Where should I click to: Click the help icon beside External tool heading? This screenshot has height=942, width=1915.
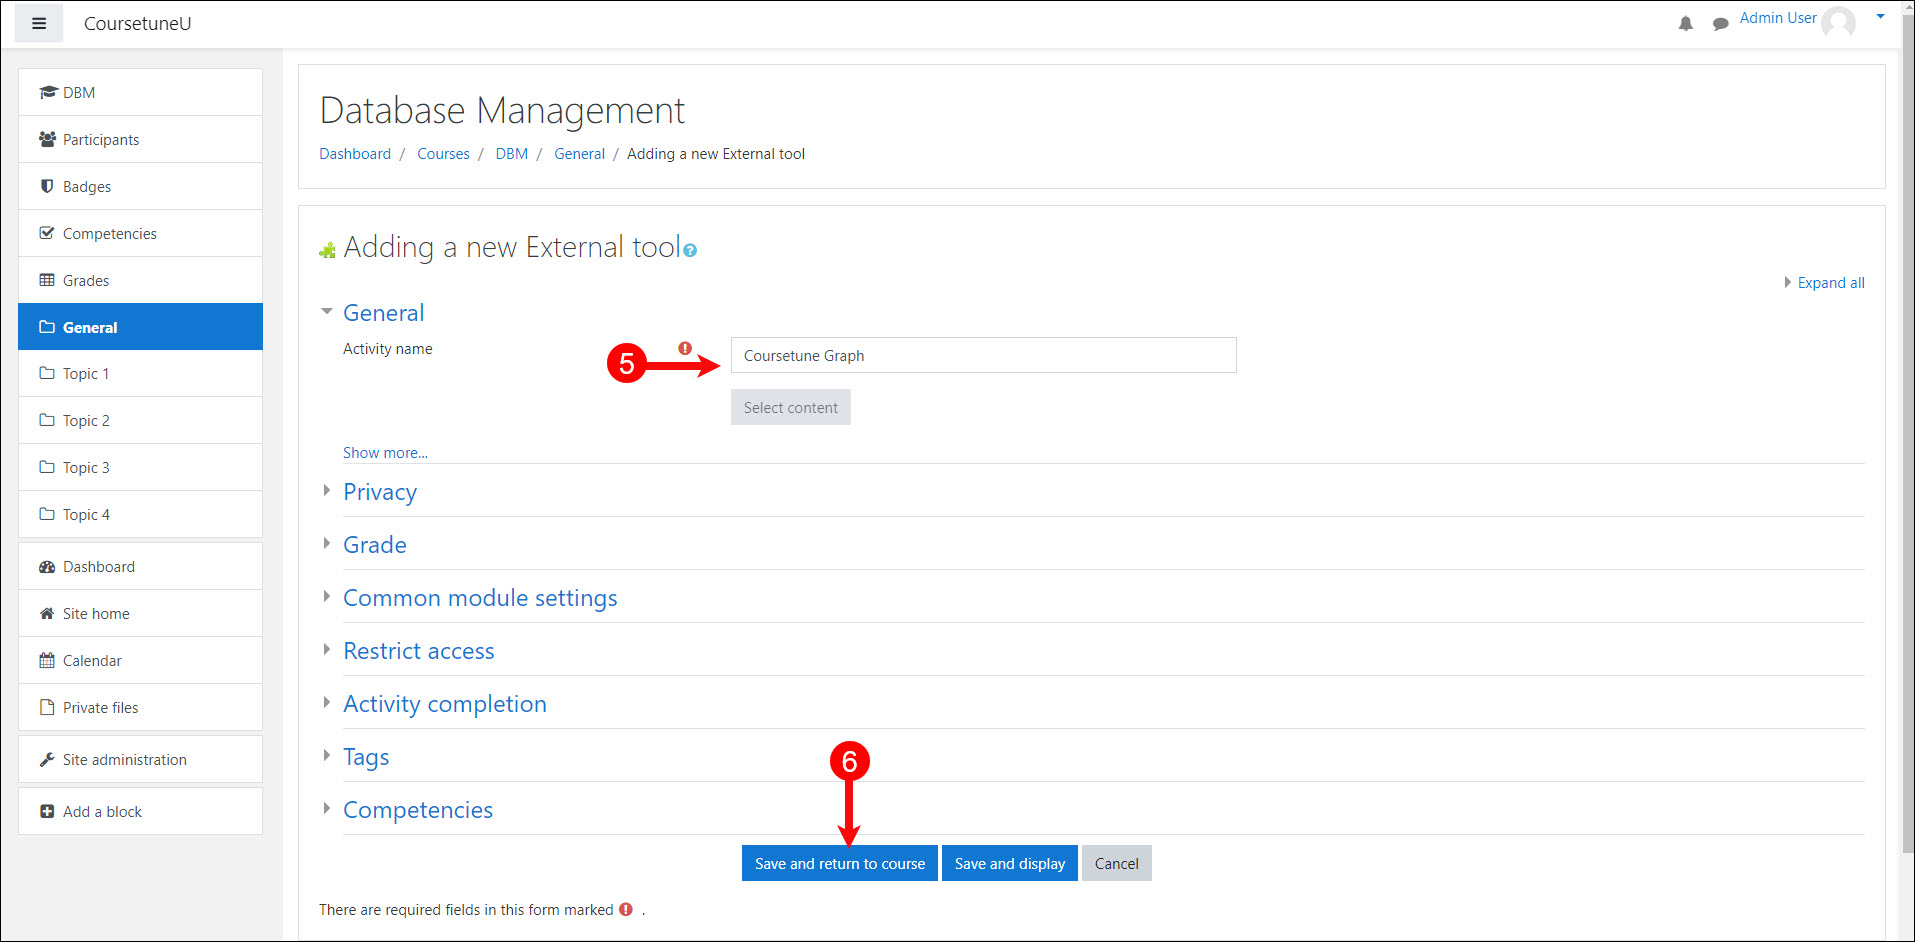coord(690,251)
